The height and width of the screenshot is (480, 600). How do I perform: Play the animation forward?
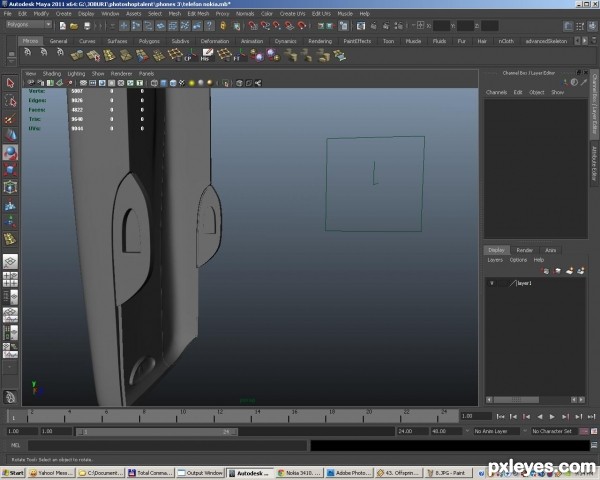pyautogui.click(x=552, y=416)
